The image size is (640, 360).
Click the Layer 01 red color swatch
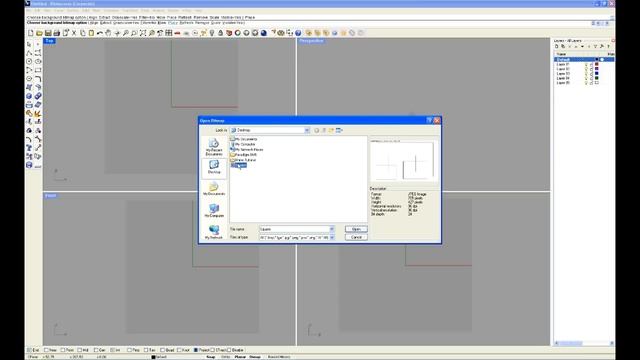tap(596, 64)
